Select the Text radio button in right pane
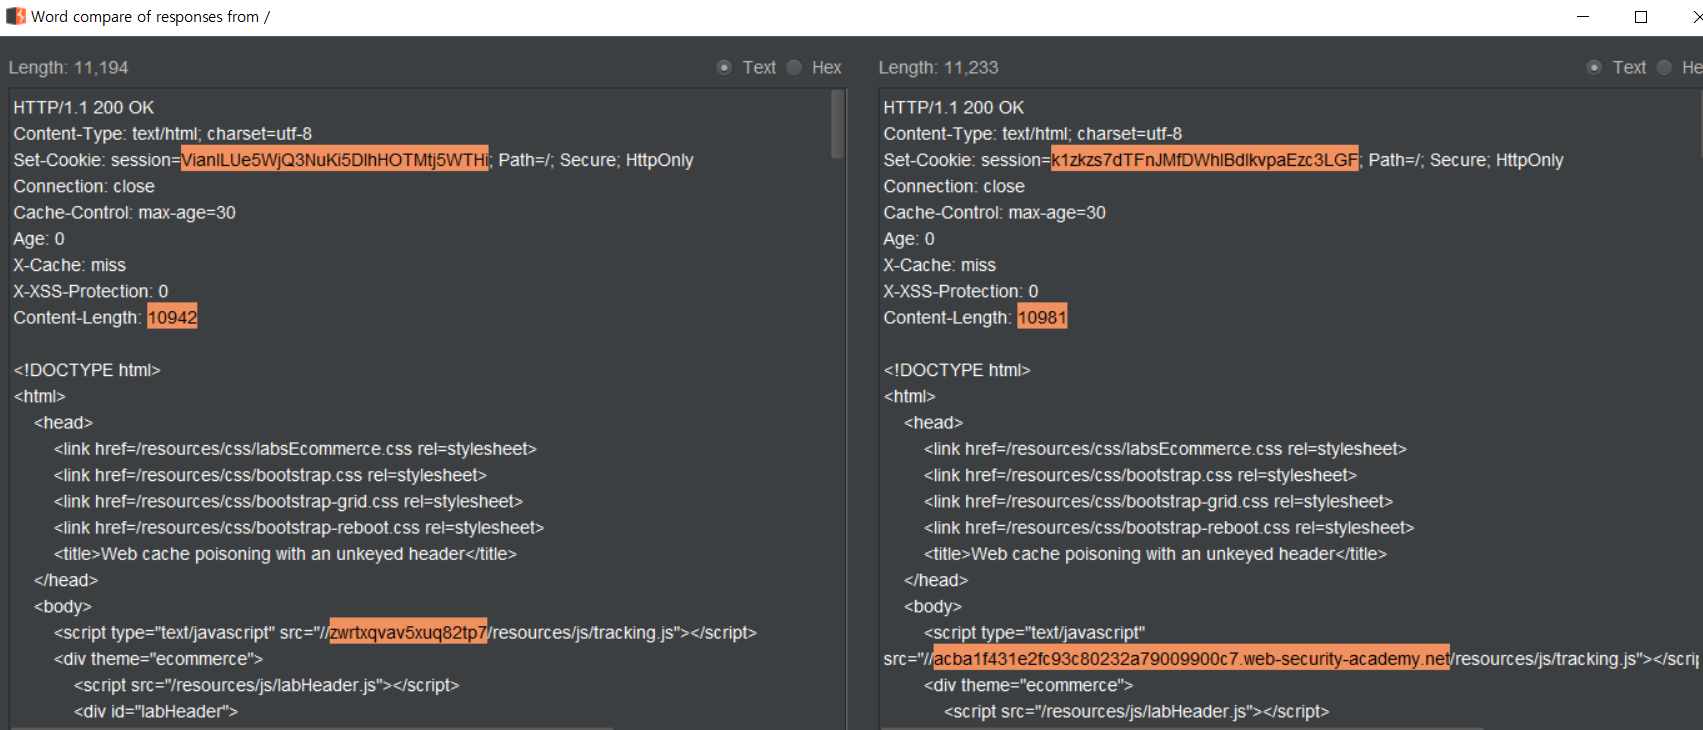Viewport: 1703px width, 730px height. 1594,67
